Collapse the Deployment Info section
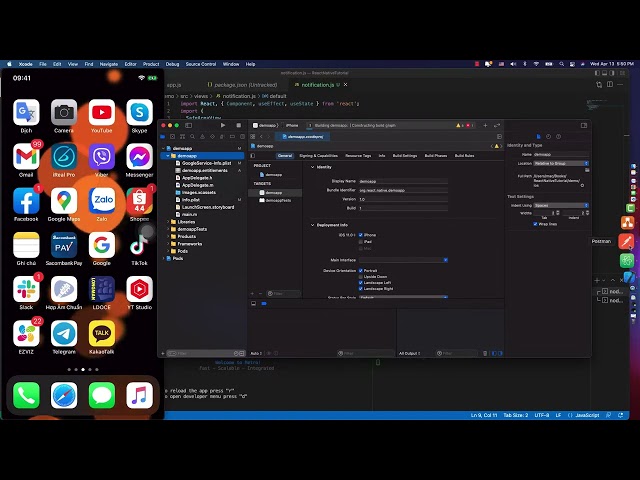The image size is (640, 480). (x=313, y=225)
